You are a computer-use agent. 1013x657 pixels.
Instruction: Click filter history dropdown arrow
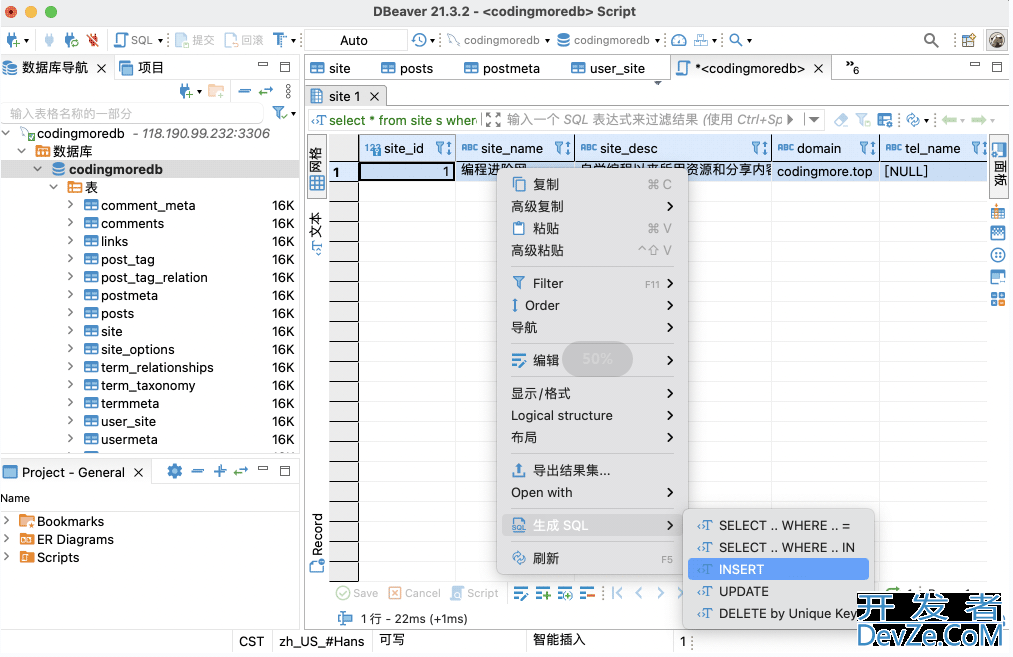coord(814,120)
